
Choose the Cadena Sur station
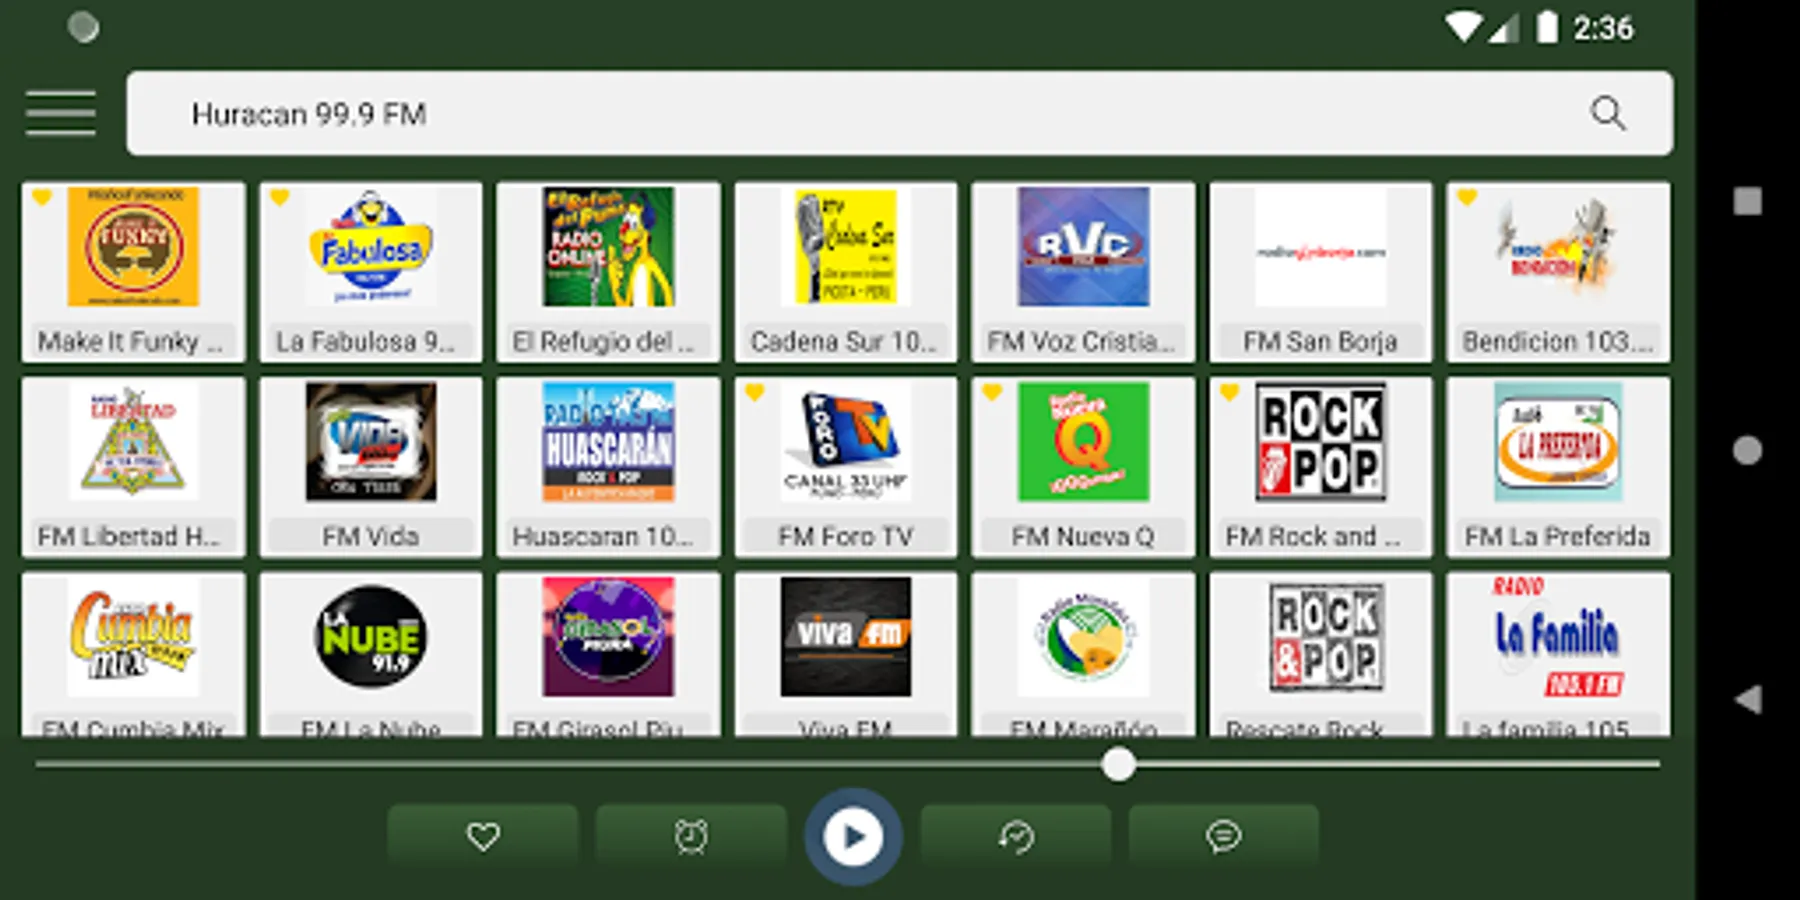pyautogui.click(x=846, y=272)
